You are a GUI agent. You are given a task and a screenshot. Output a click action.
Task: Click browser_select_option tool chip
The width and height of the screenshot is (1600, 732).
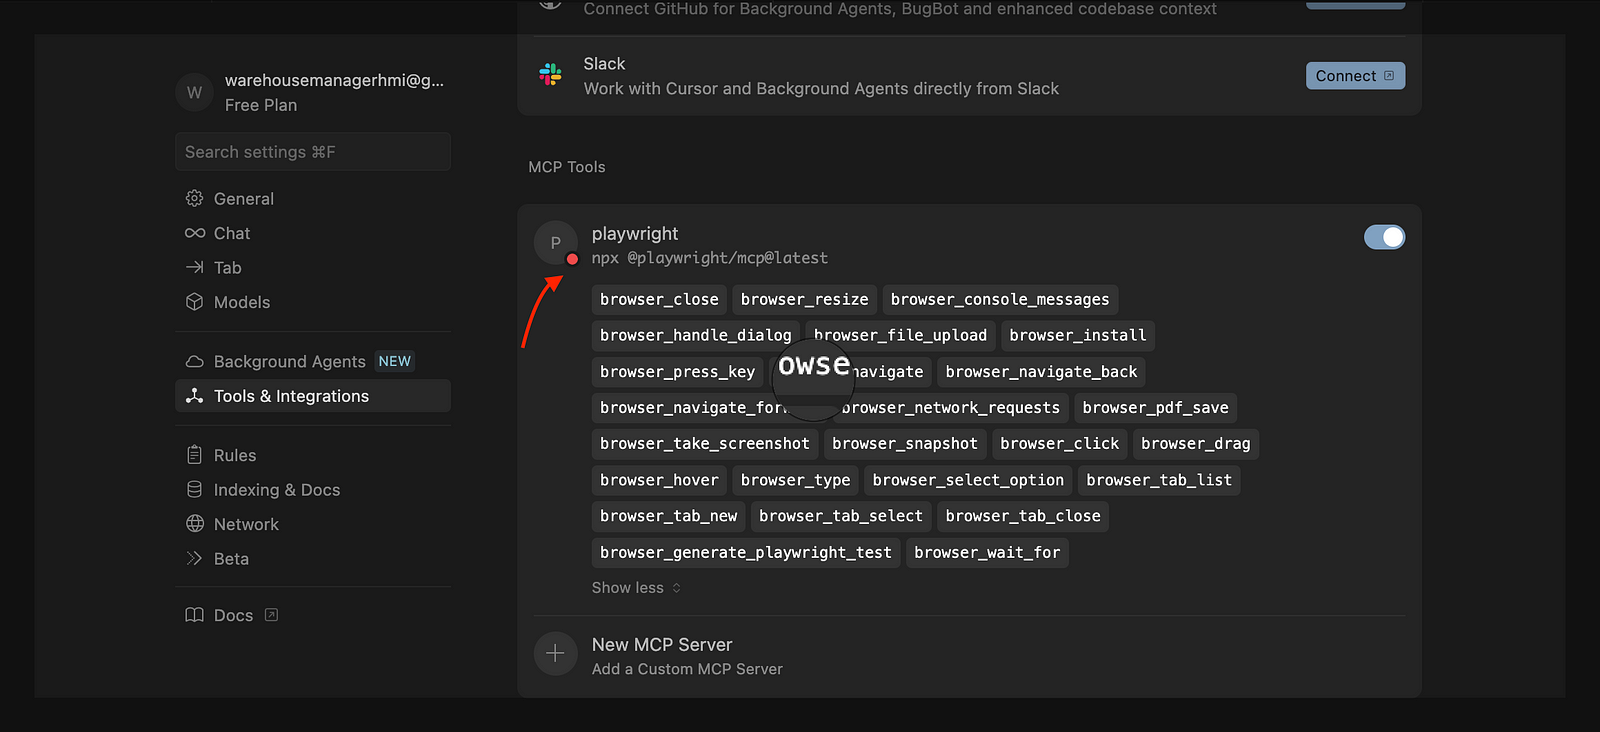coord(968,480)
